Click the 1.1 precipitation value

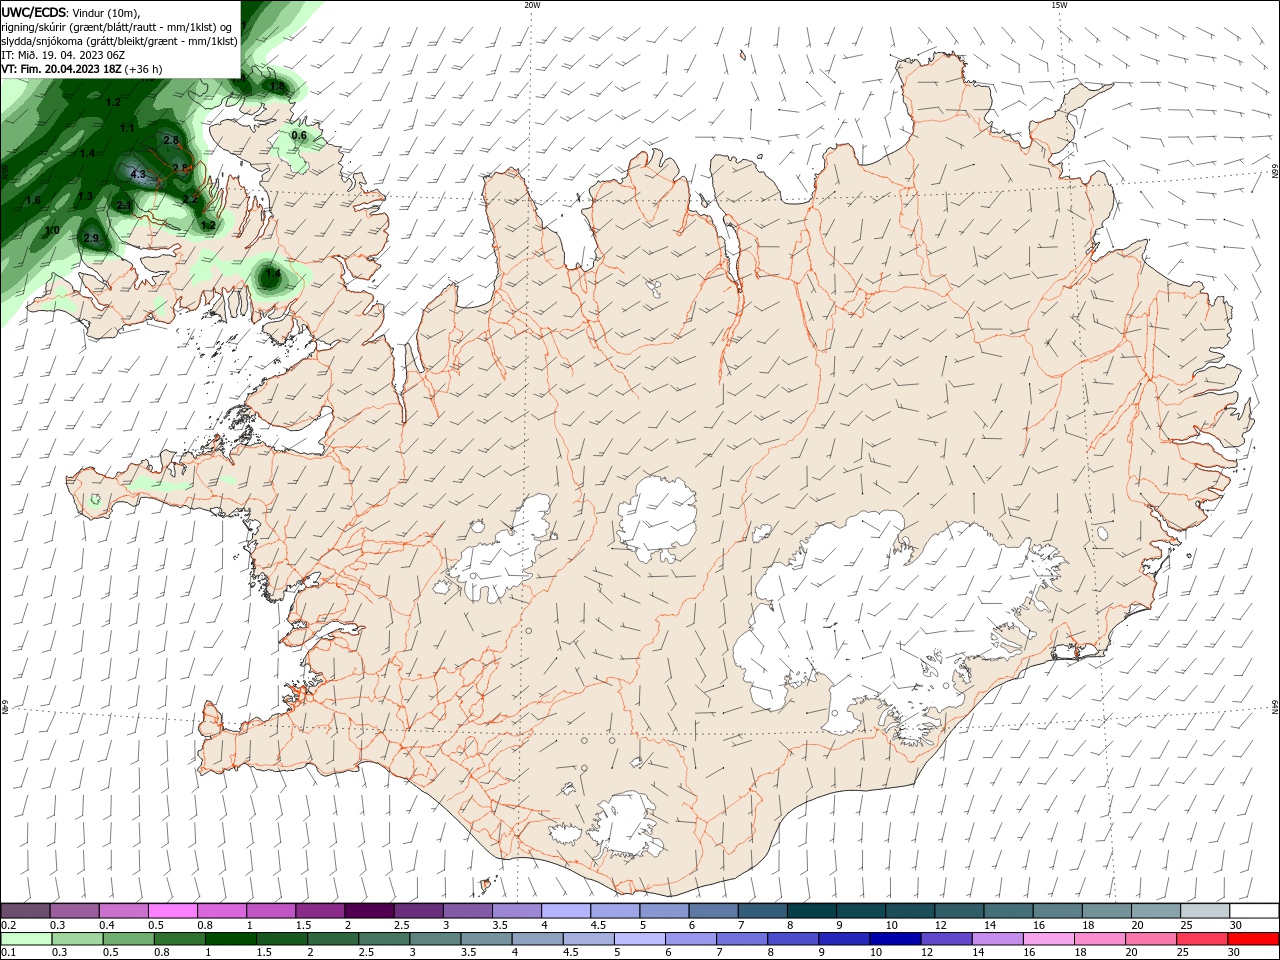127,128
